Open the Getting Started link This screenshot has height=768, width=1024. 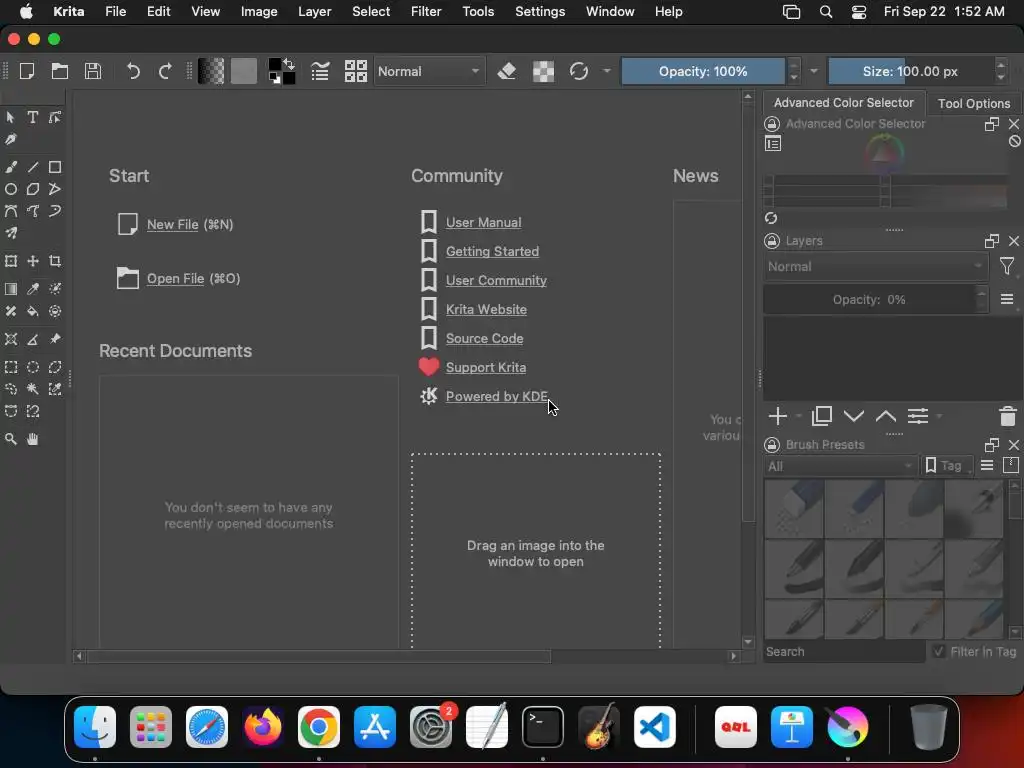pos(492,251)
